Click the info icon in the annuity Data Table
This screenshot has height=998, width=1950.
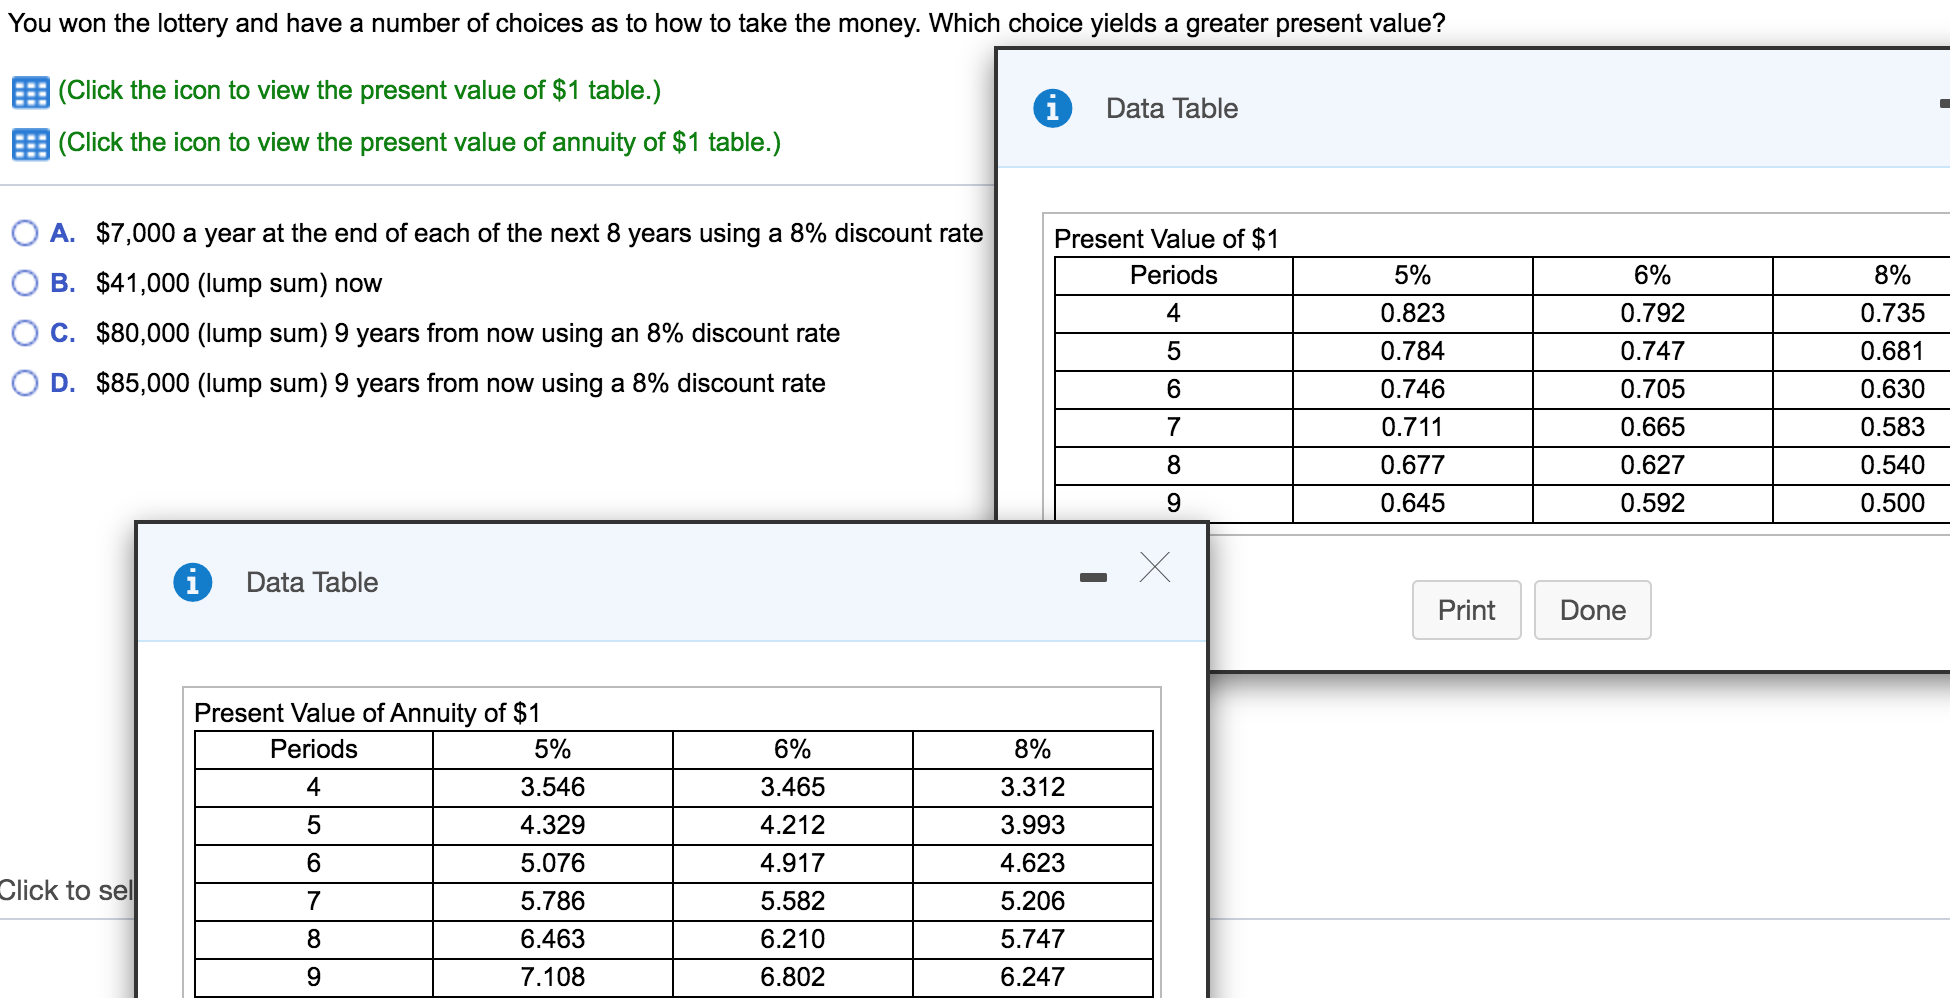click(x=193, y=582)
